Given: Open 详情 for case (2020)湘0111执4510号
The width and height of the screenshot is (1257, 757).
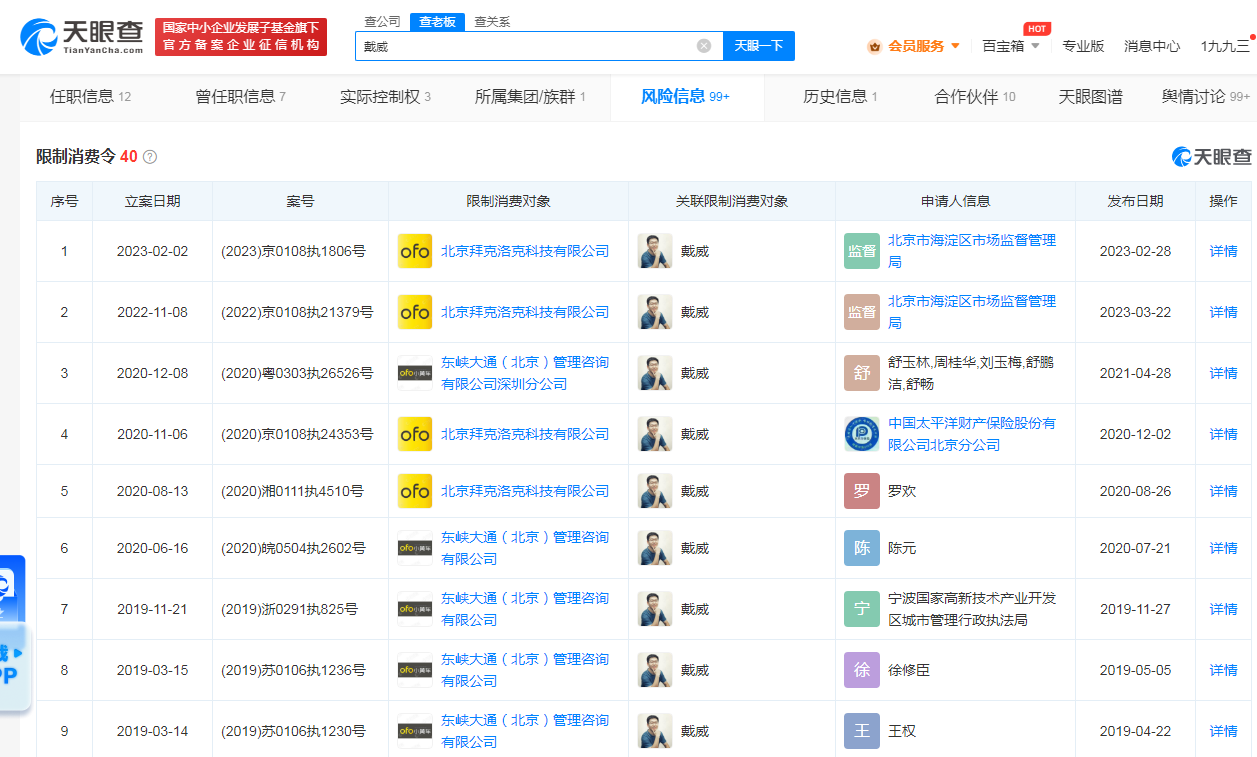Looking at the screenshot, I should pos(1224,491).
